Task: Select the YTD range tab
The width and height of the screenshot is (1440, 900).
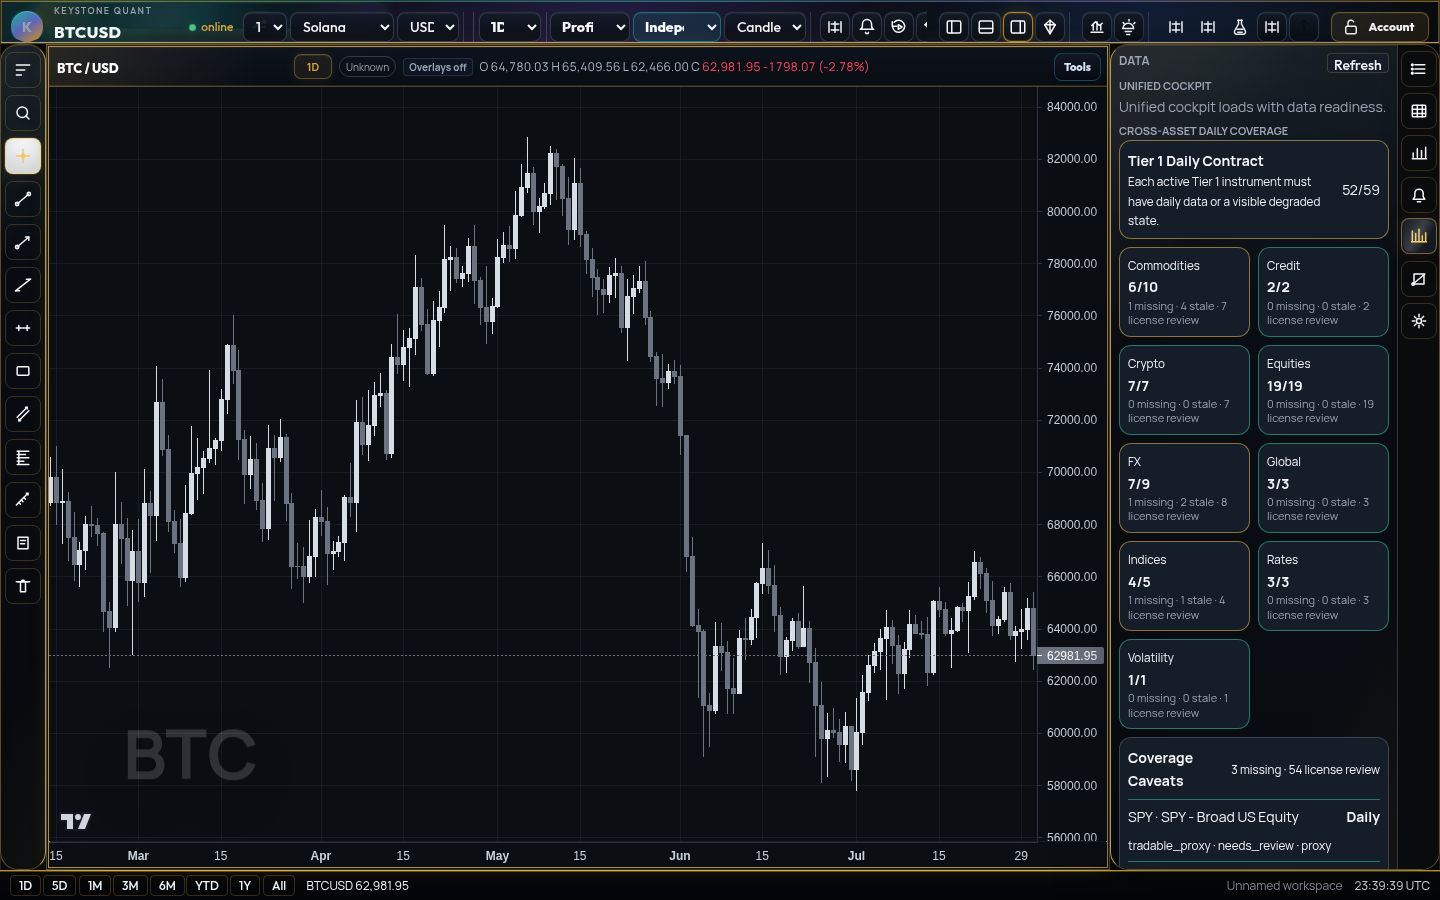Action: pos(207,885)
